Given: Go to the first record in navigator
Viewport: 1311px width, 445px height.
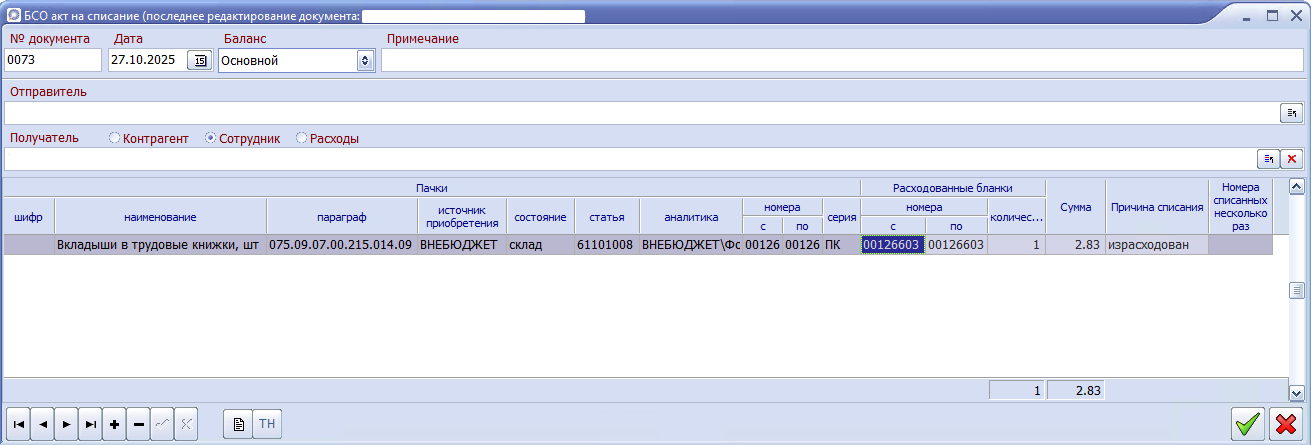Looking at the screenshot, I should click(18, 425).
